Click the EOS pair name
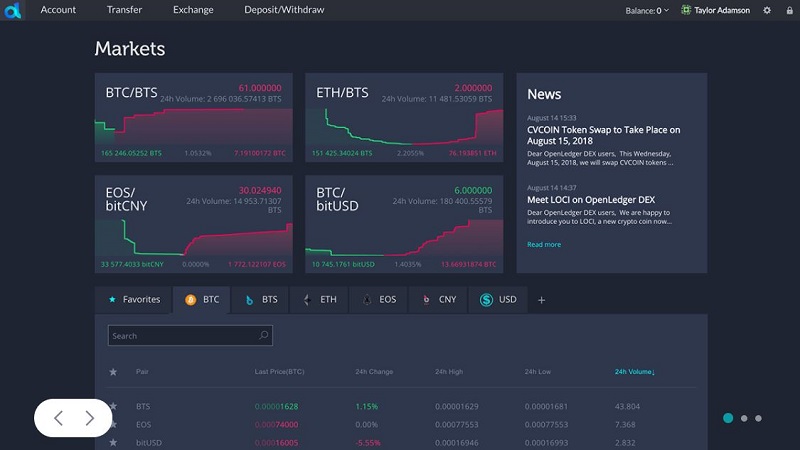 [143, 424]
